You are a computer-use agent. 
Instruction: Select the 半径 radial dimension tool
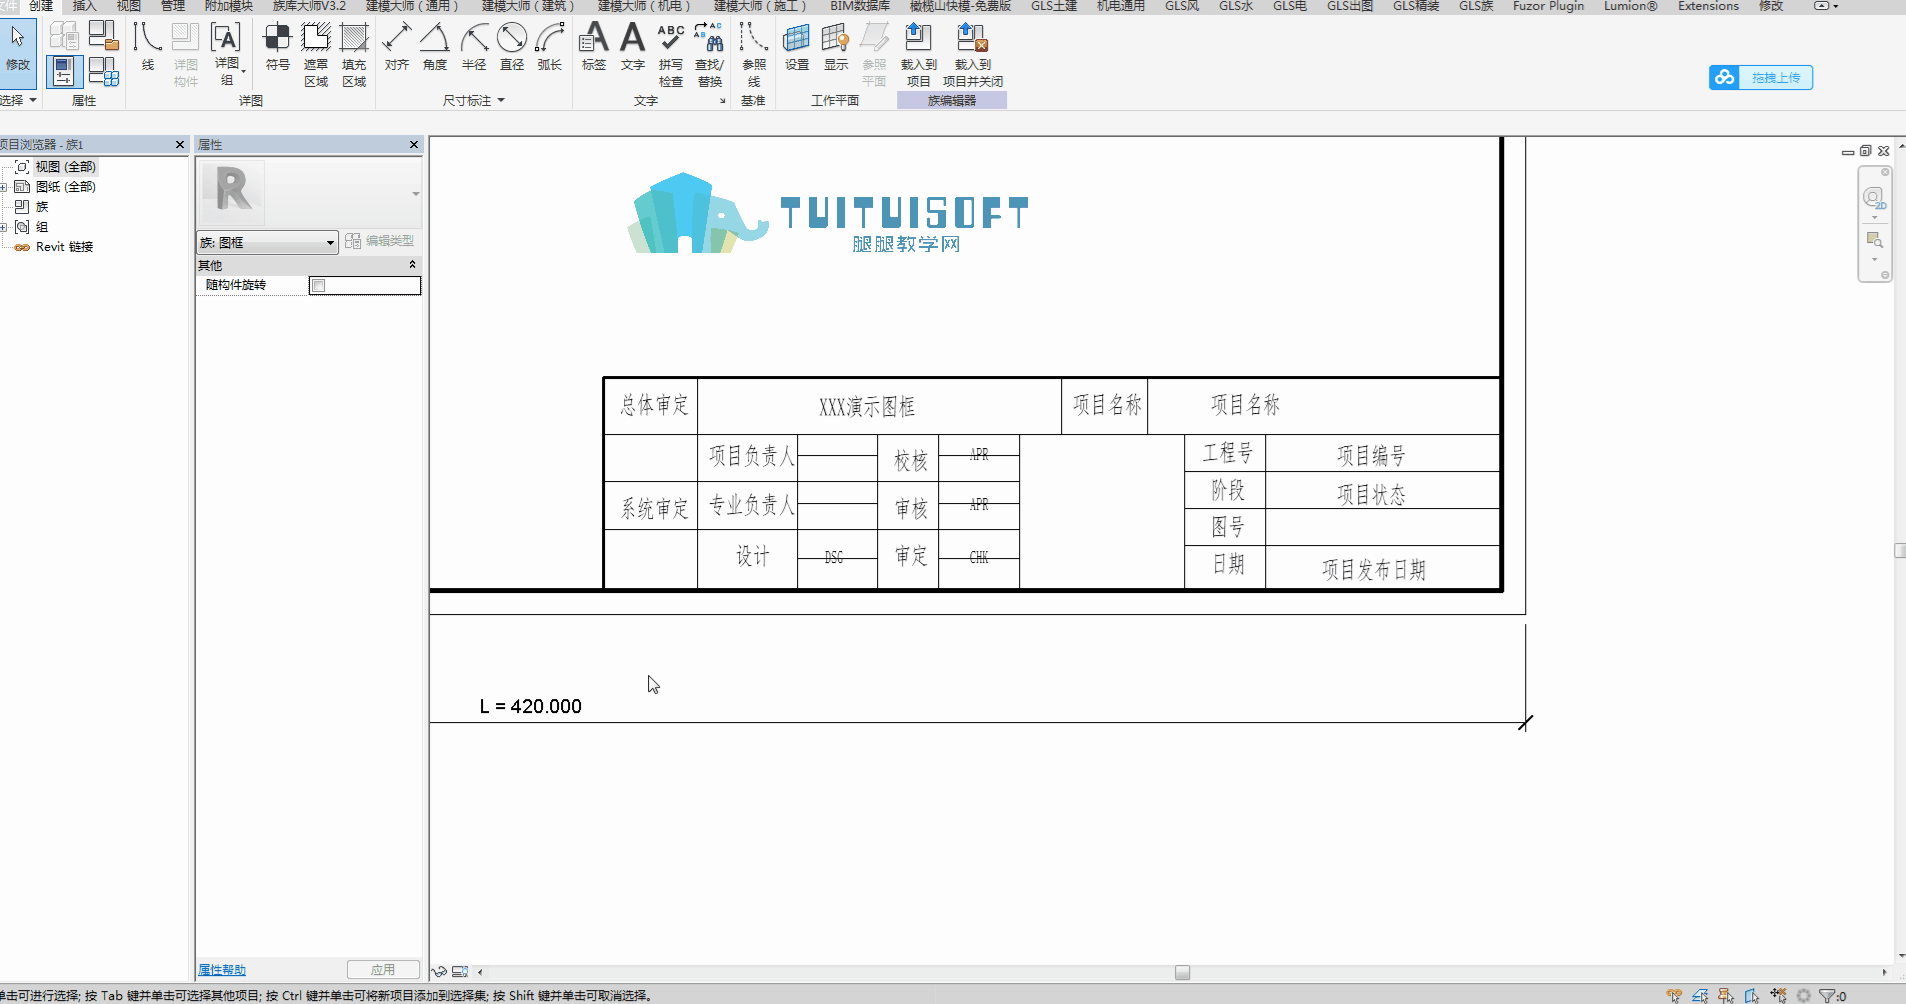(x=474, y=48)
